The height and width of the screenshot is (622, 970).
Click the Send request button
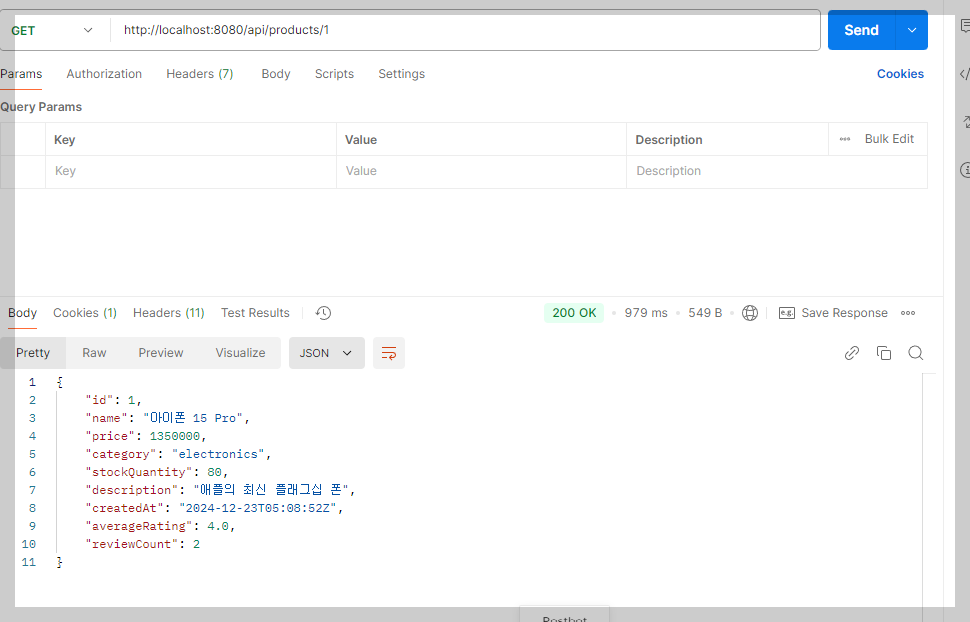(x=861, y=30)
